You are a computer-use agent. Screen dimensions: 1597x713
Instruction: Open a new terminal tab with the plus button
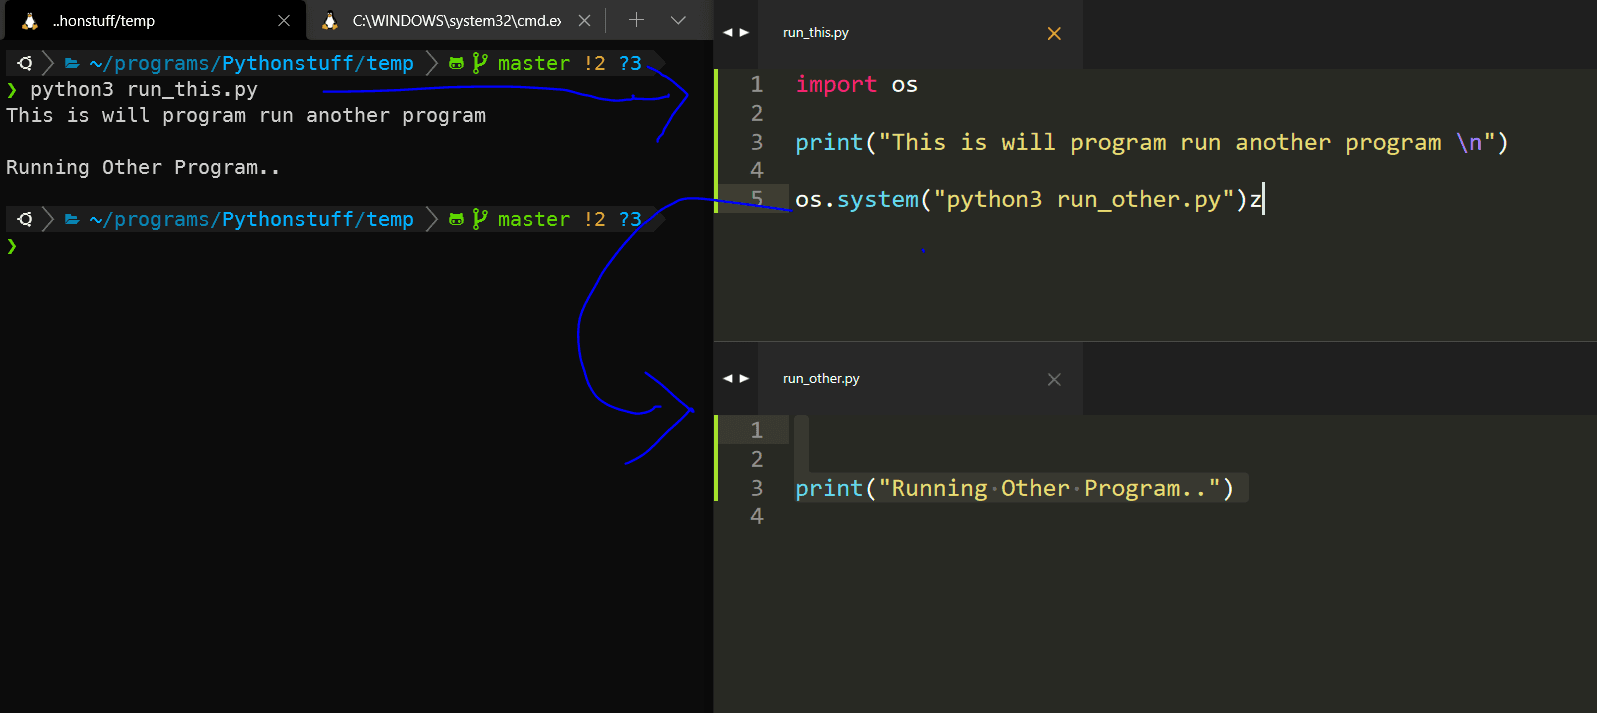636,20
